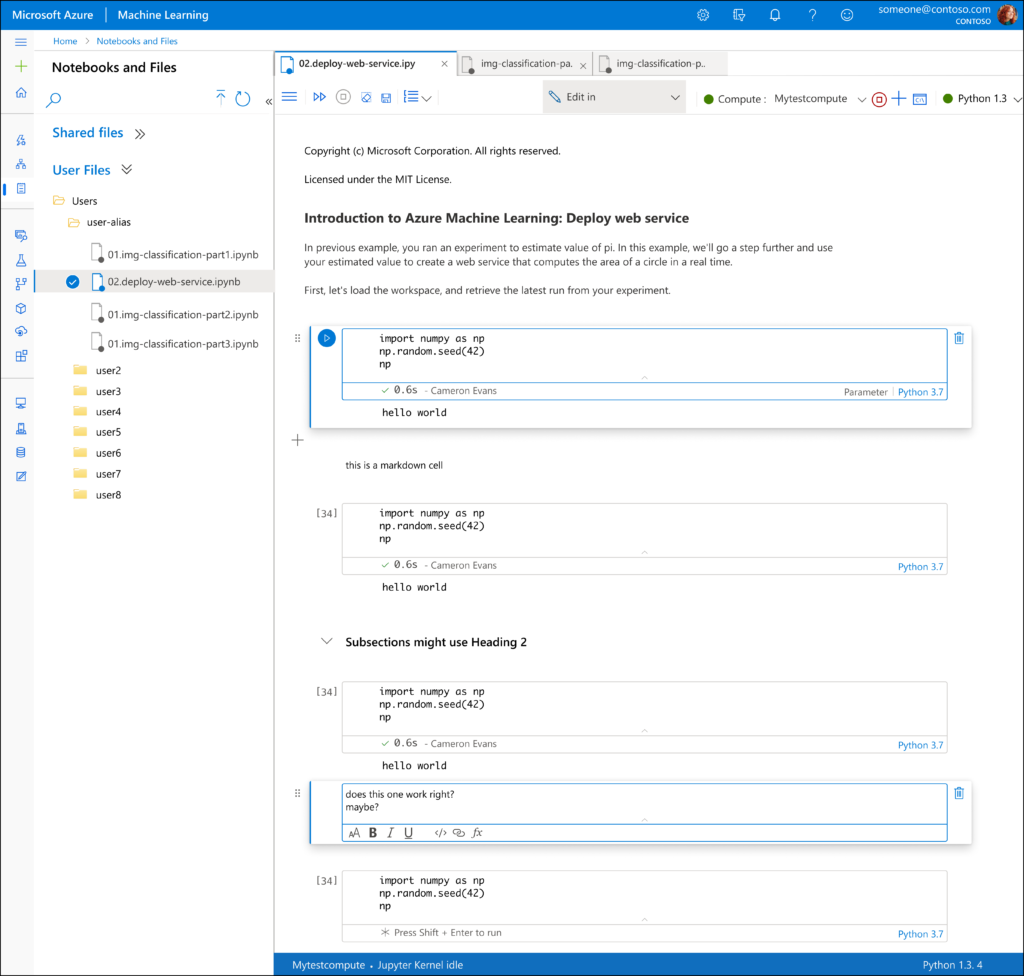The image size is (1024, 976).
Task: Open the Compute section from left sidebar
Action: click(18, 402)
